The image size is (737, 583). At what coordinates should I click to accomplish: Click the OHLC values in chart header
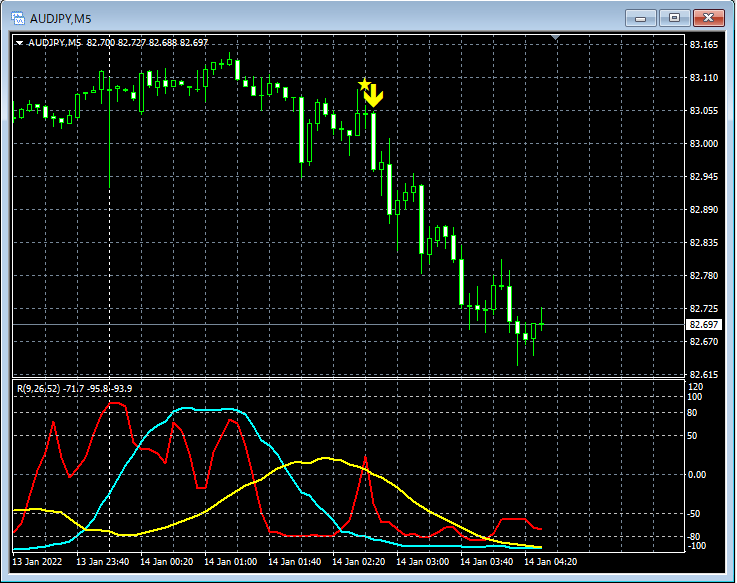[x=147, y=43]
